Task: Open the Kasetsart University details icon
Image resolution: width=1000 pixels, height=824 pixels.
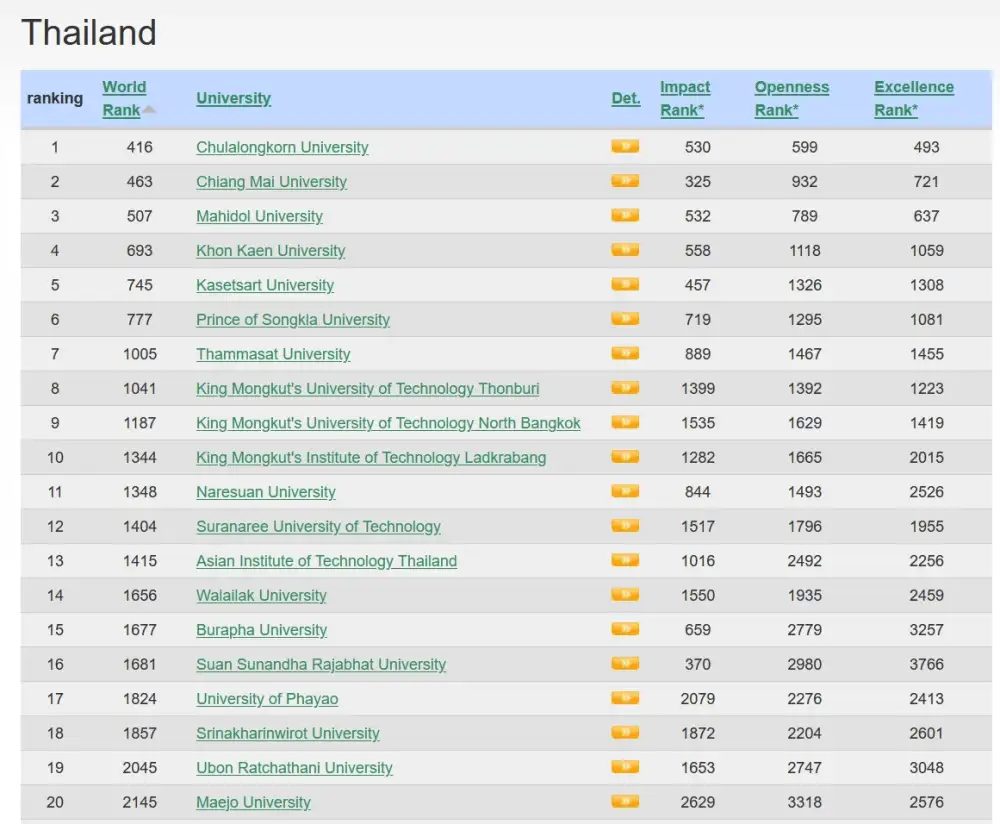Action: [625, 285]
